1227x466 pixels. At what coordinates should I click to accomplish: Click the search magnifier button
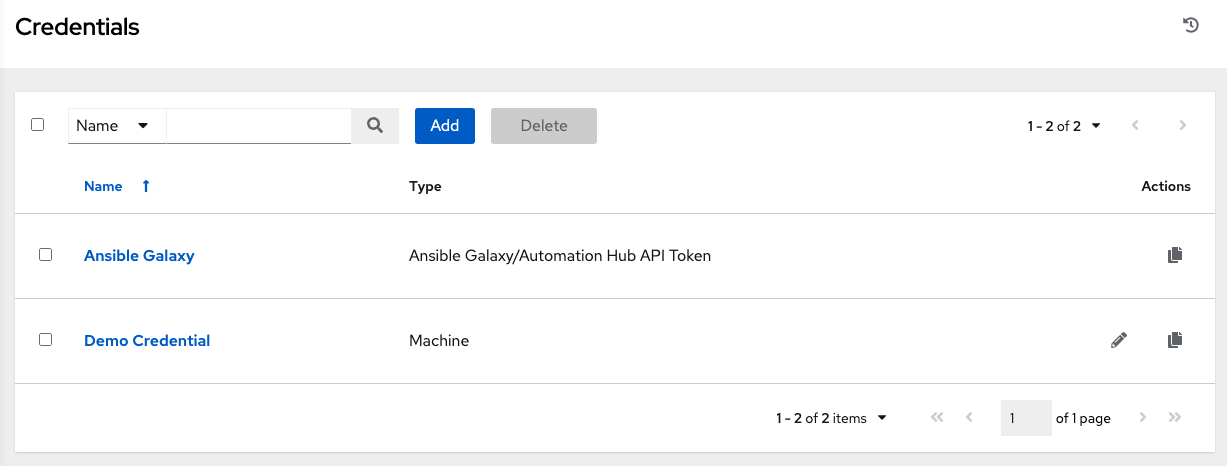(x=375, y=126)
